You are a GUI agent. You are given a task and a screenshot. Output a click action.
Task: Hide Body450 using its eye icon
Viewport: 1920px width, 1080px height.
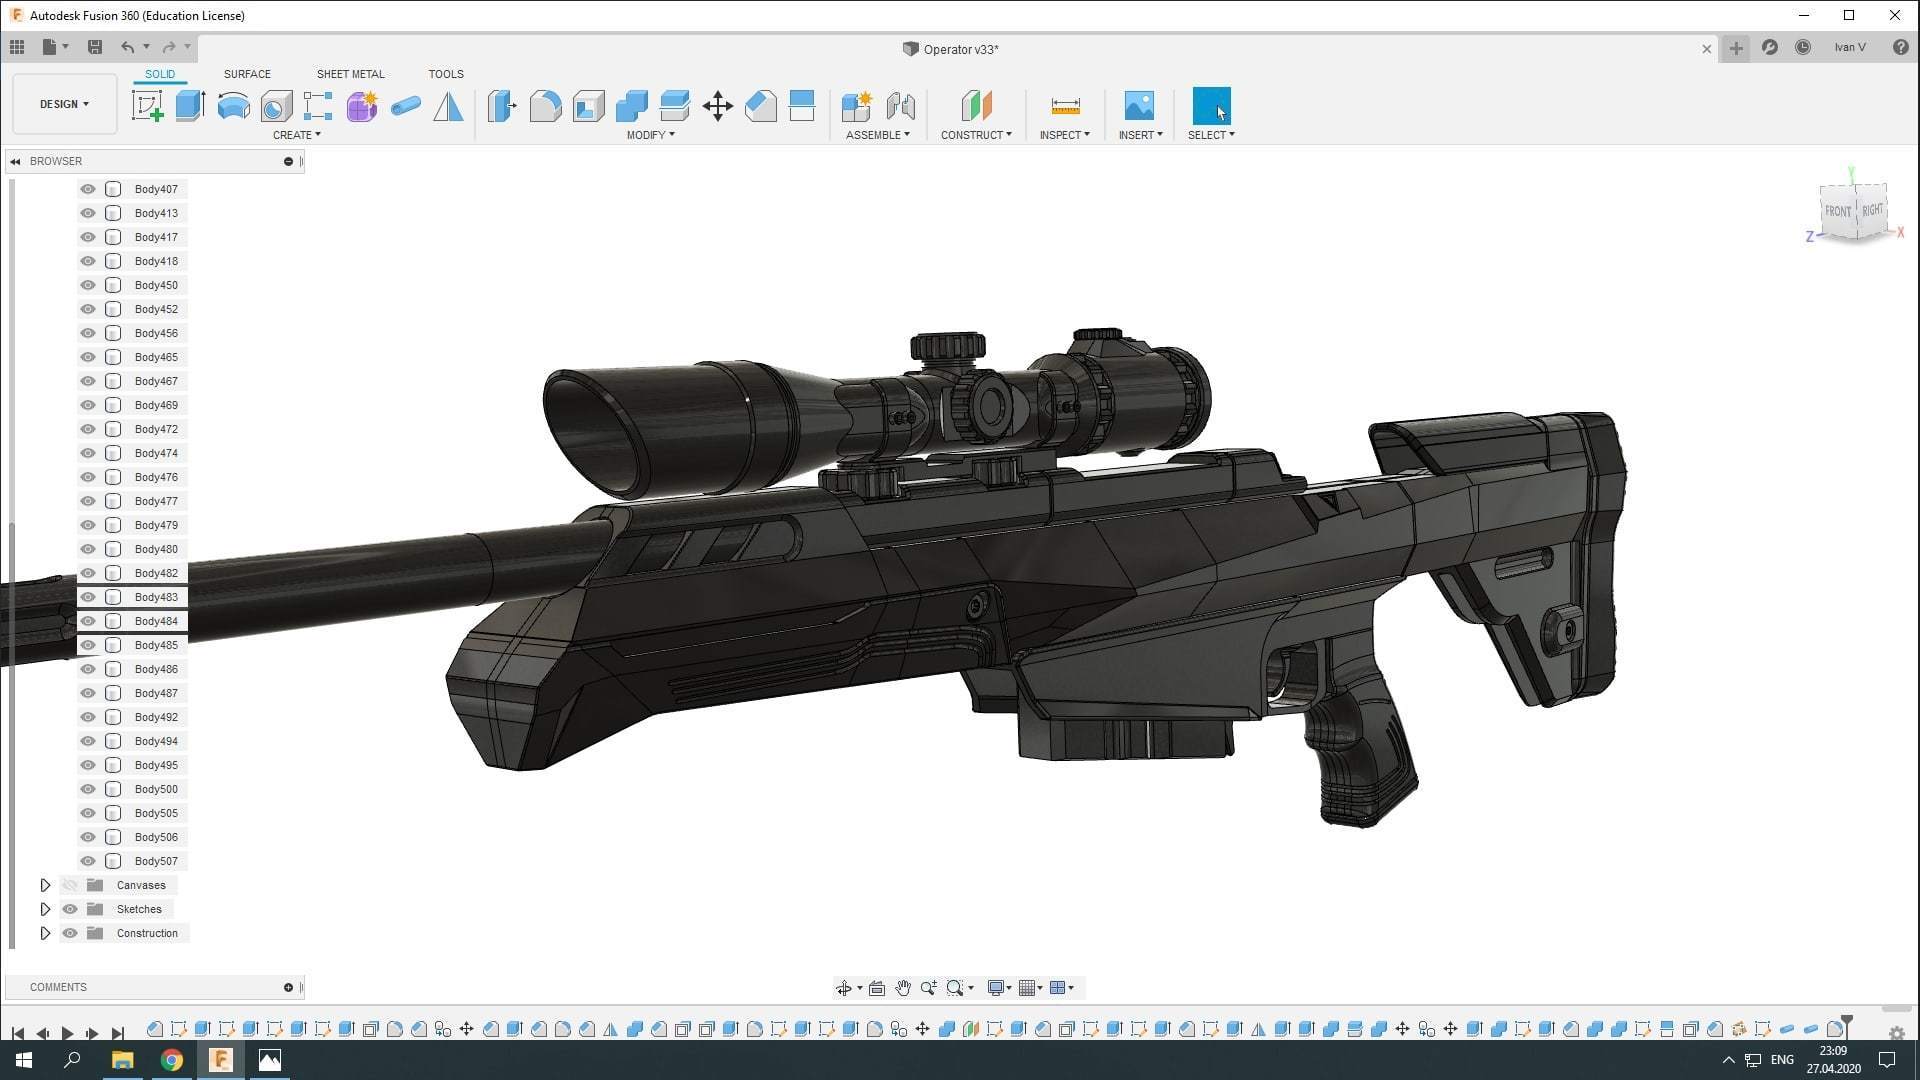coord(88,285)
